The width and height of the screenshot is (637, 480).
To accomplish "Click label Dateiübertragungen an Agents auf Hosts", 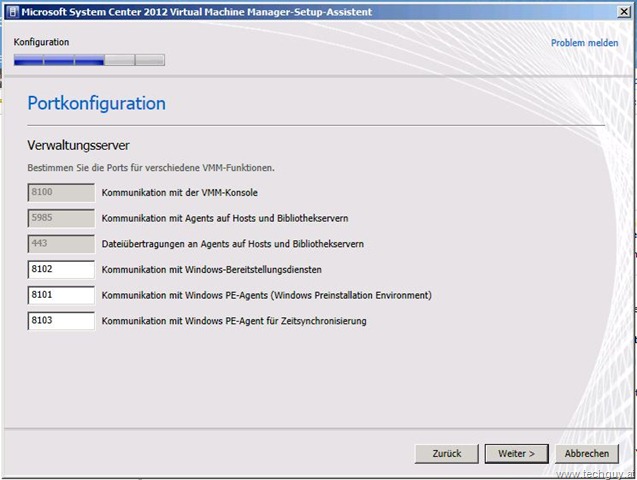I will 233,244.
